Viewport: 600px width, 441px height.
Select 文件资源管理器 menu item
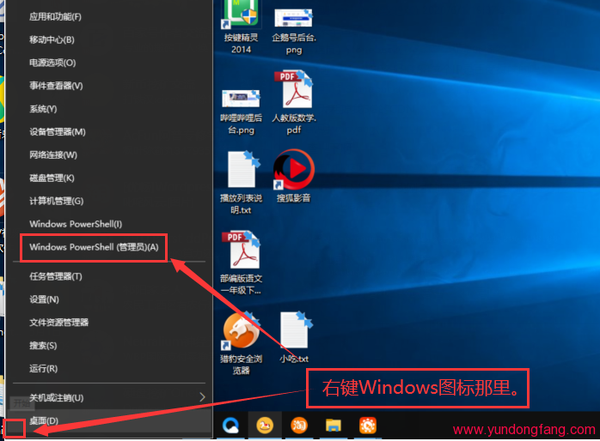pos(59,322)
